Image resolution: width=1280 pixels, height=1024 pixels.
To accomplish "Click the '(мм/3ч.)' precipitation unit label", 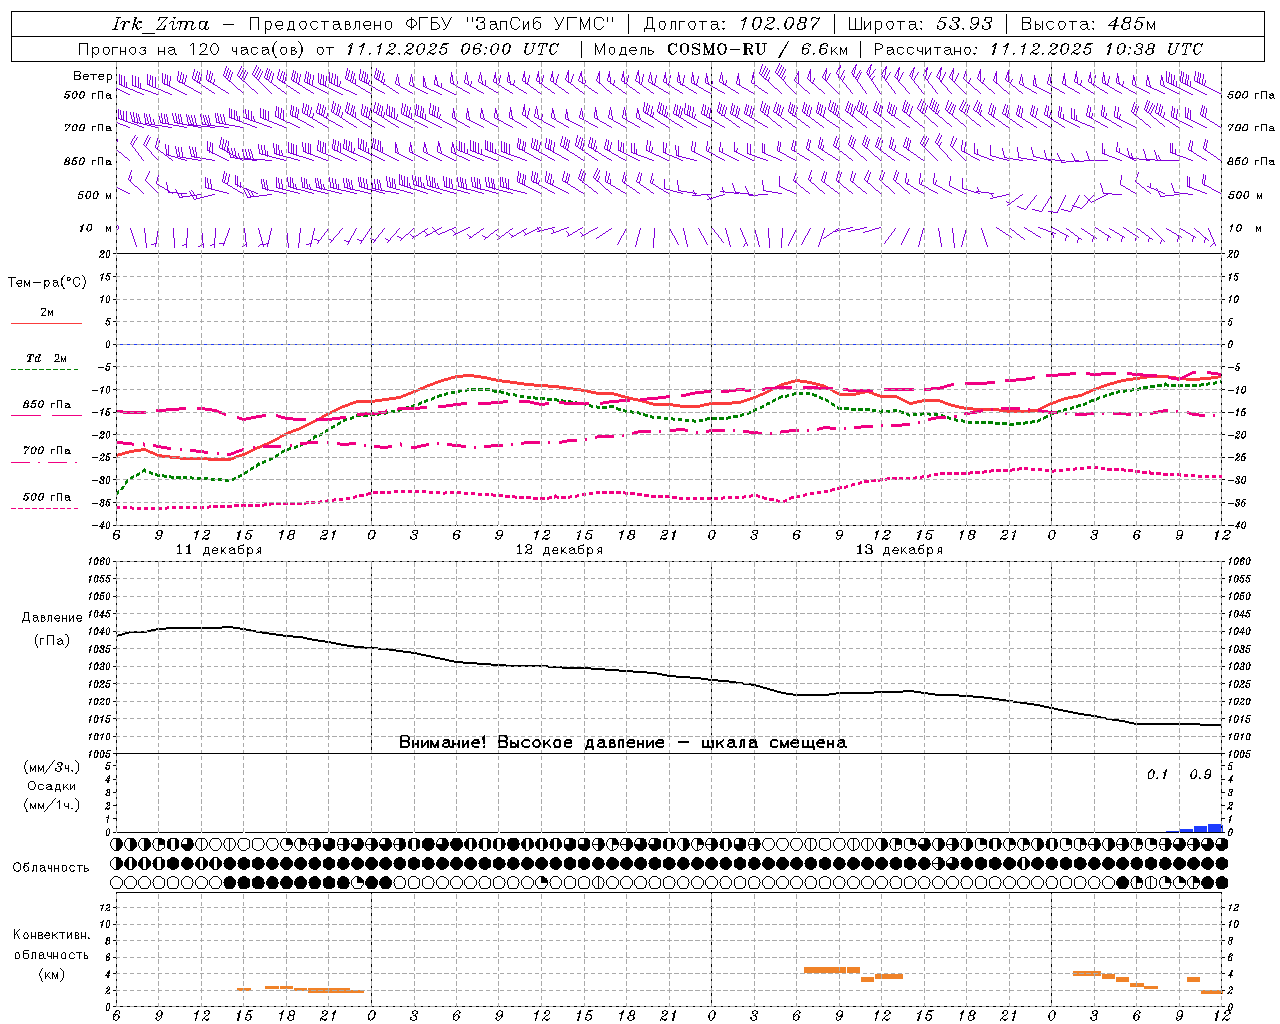I will click(x=51, y=767).
